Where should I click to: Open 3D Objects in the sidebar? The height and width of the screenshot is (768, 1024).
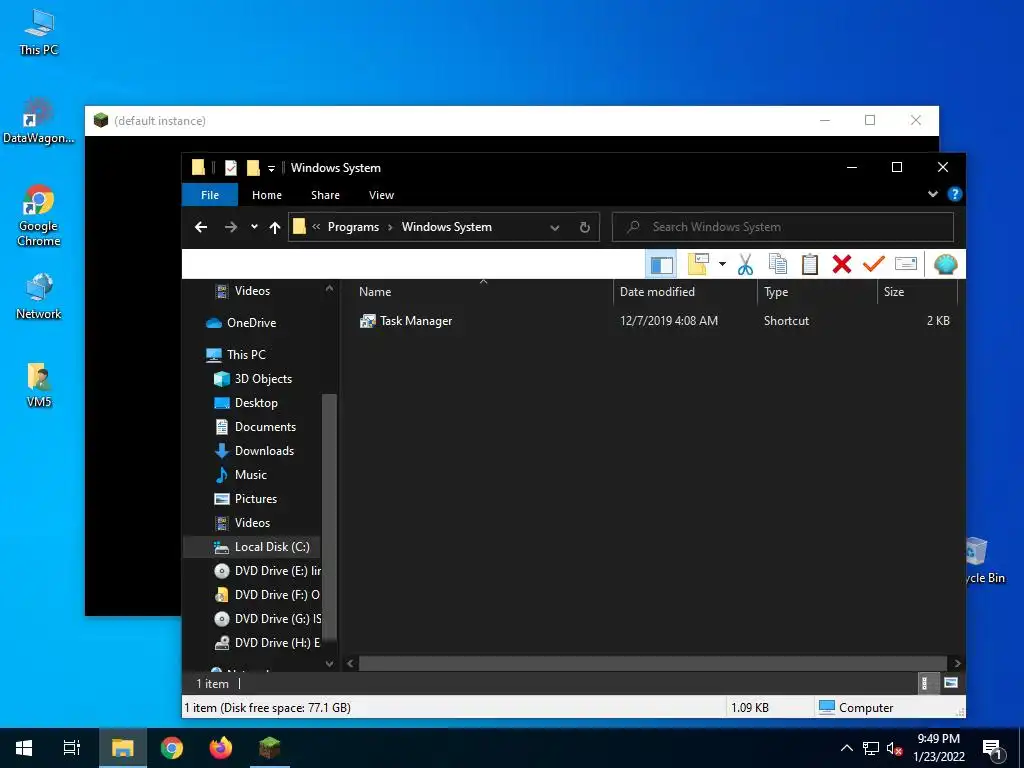point(263,379)
